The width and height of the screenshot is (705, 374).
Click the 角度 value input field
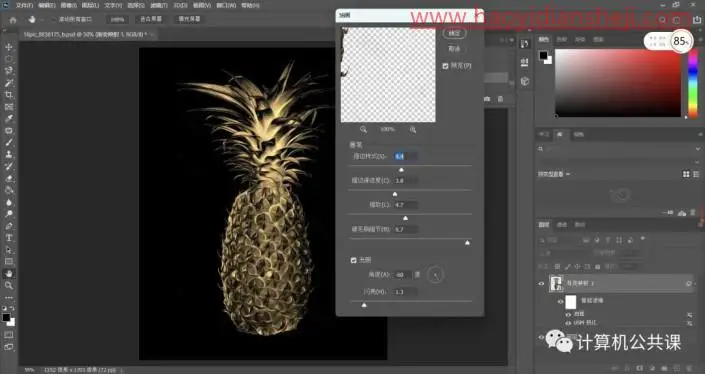tap(402, 275)
